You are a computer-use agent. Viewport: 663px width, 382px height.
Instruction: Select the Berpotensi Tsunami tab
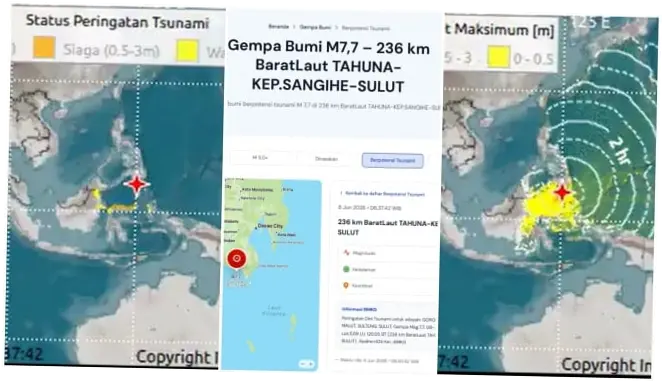coord(392,160)
